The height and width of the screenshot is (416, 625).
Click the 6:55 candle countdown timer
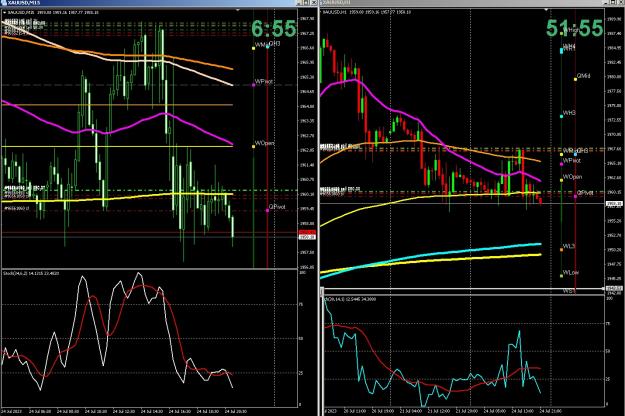(x=274, y=29)
